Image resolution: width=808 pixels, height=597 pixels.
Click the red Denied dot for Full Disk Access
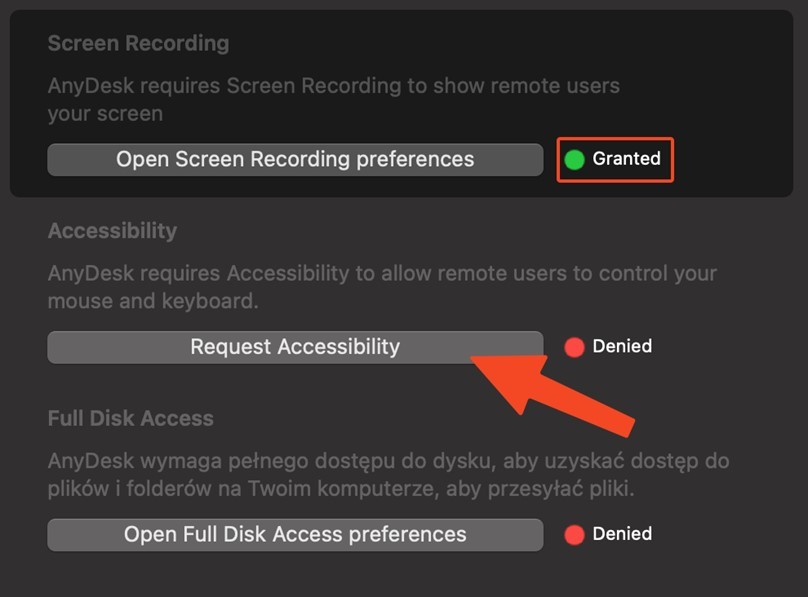point(574,534)
